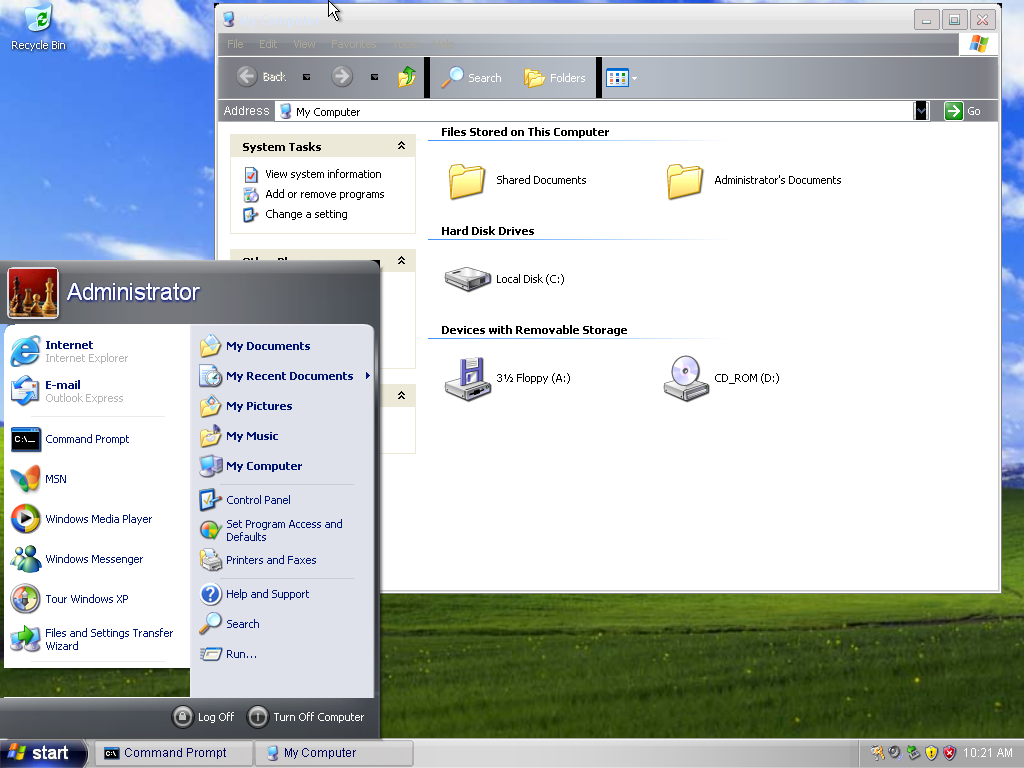Screen dimensions: 1024x768
Task: Click the My Computer address field
Action: pos(594,112)
